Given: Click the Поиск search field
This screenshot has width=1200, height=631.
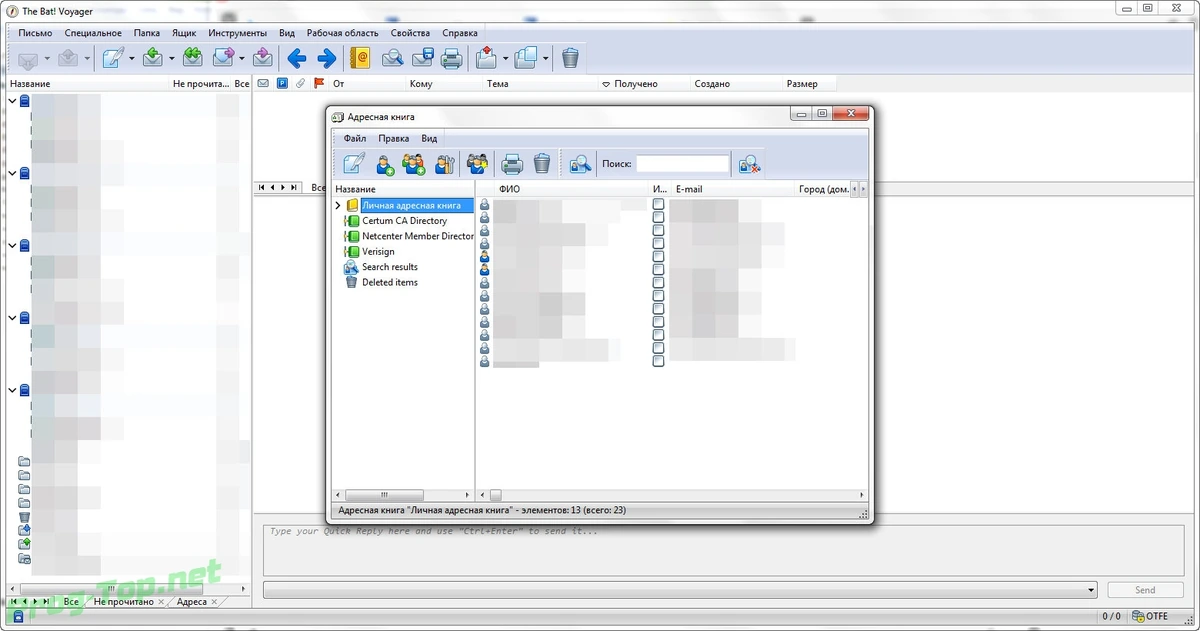Looking at the screenshot, I should 683,164.
